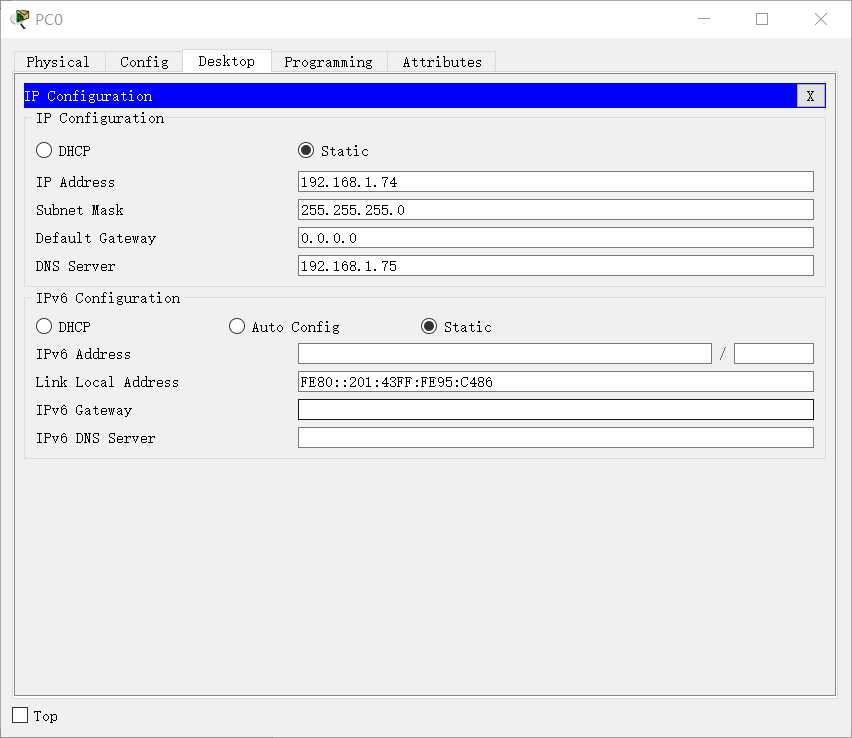The image size is (852, 738).
Task: Minimize the PC0 window
Action: (704, 19)
